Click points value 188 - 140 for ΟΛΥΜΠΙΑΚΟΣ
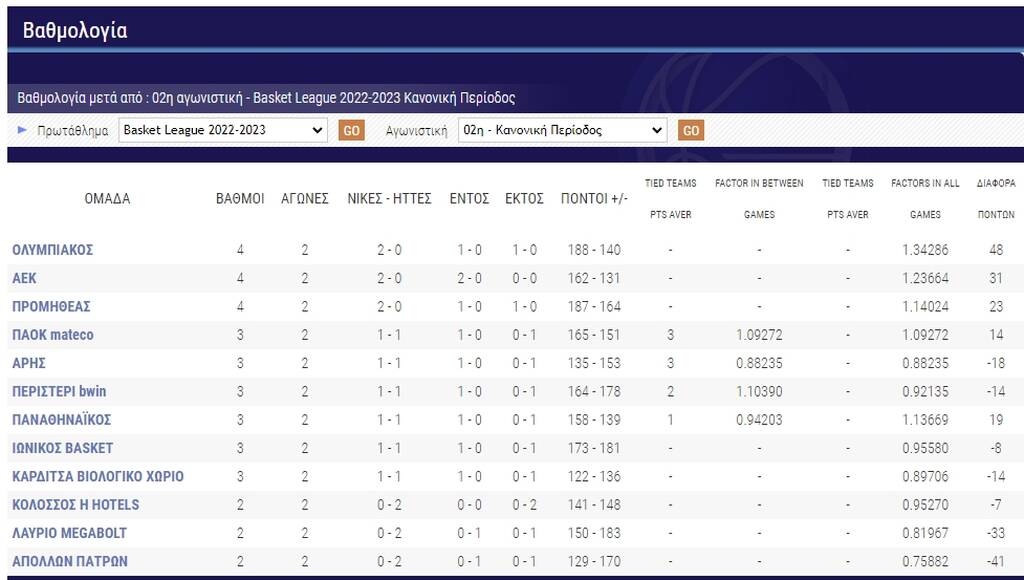 [594, 250]
